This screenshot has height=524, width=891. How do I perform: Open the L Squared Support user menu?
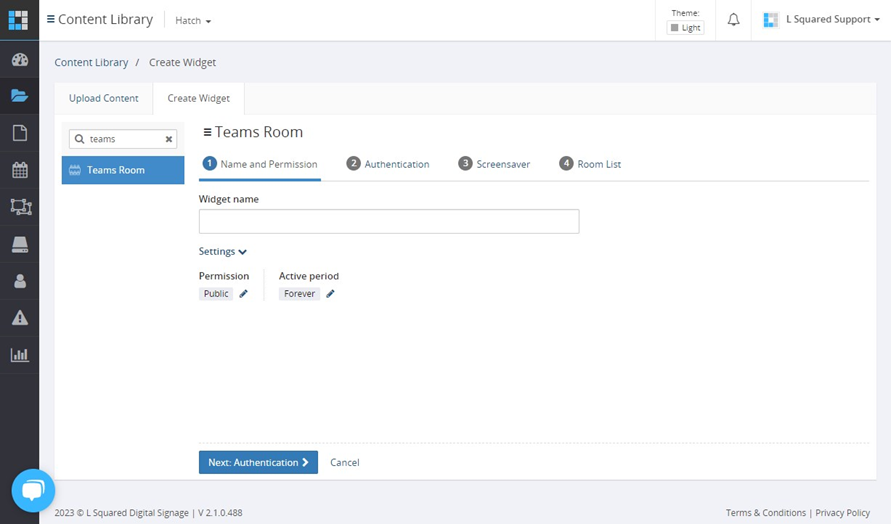click(x=832, y=19)
